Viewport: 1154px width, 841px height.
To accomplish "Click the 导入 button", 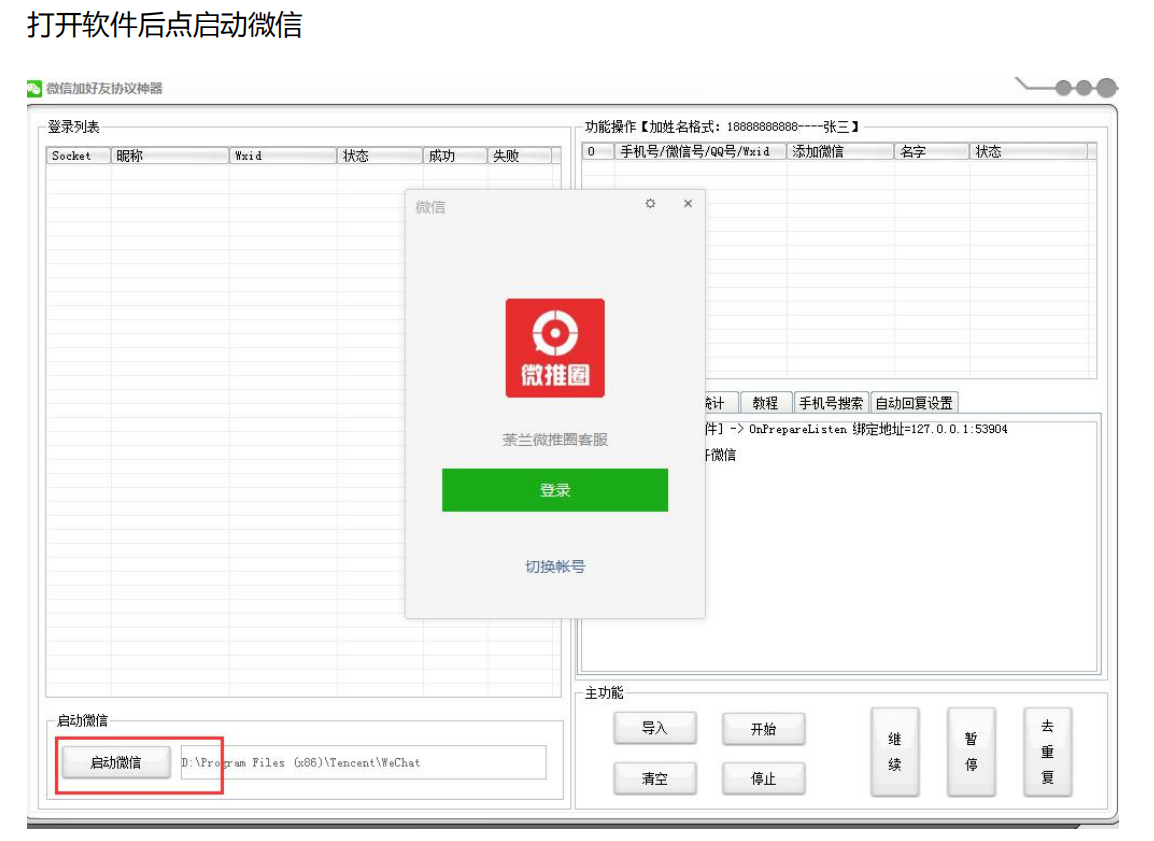I will (x=654, y=728).
